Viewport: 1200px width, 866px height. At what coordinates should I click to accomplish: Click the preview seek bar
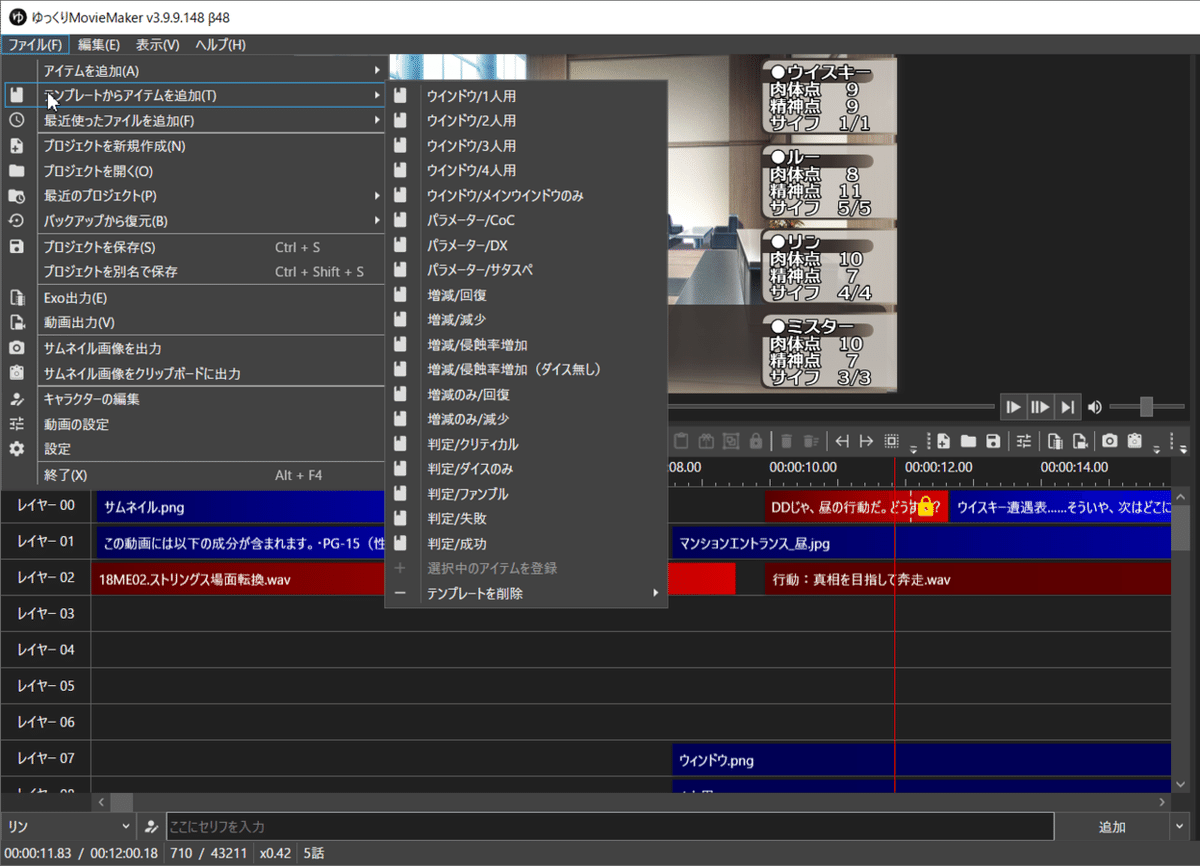click(x=832, y=406)
